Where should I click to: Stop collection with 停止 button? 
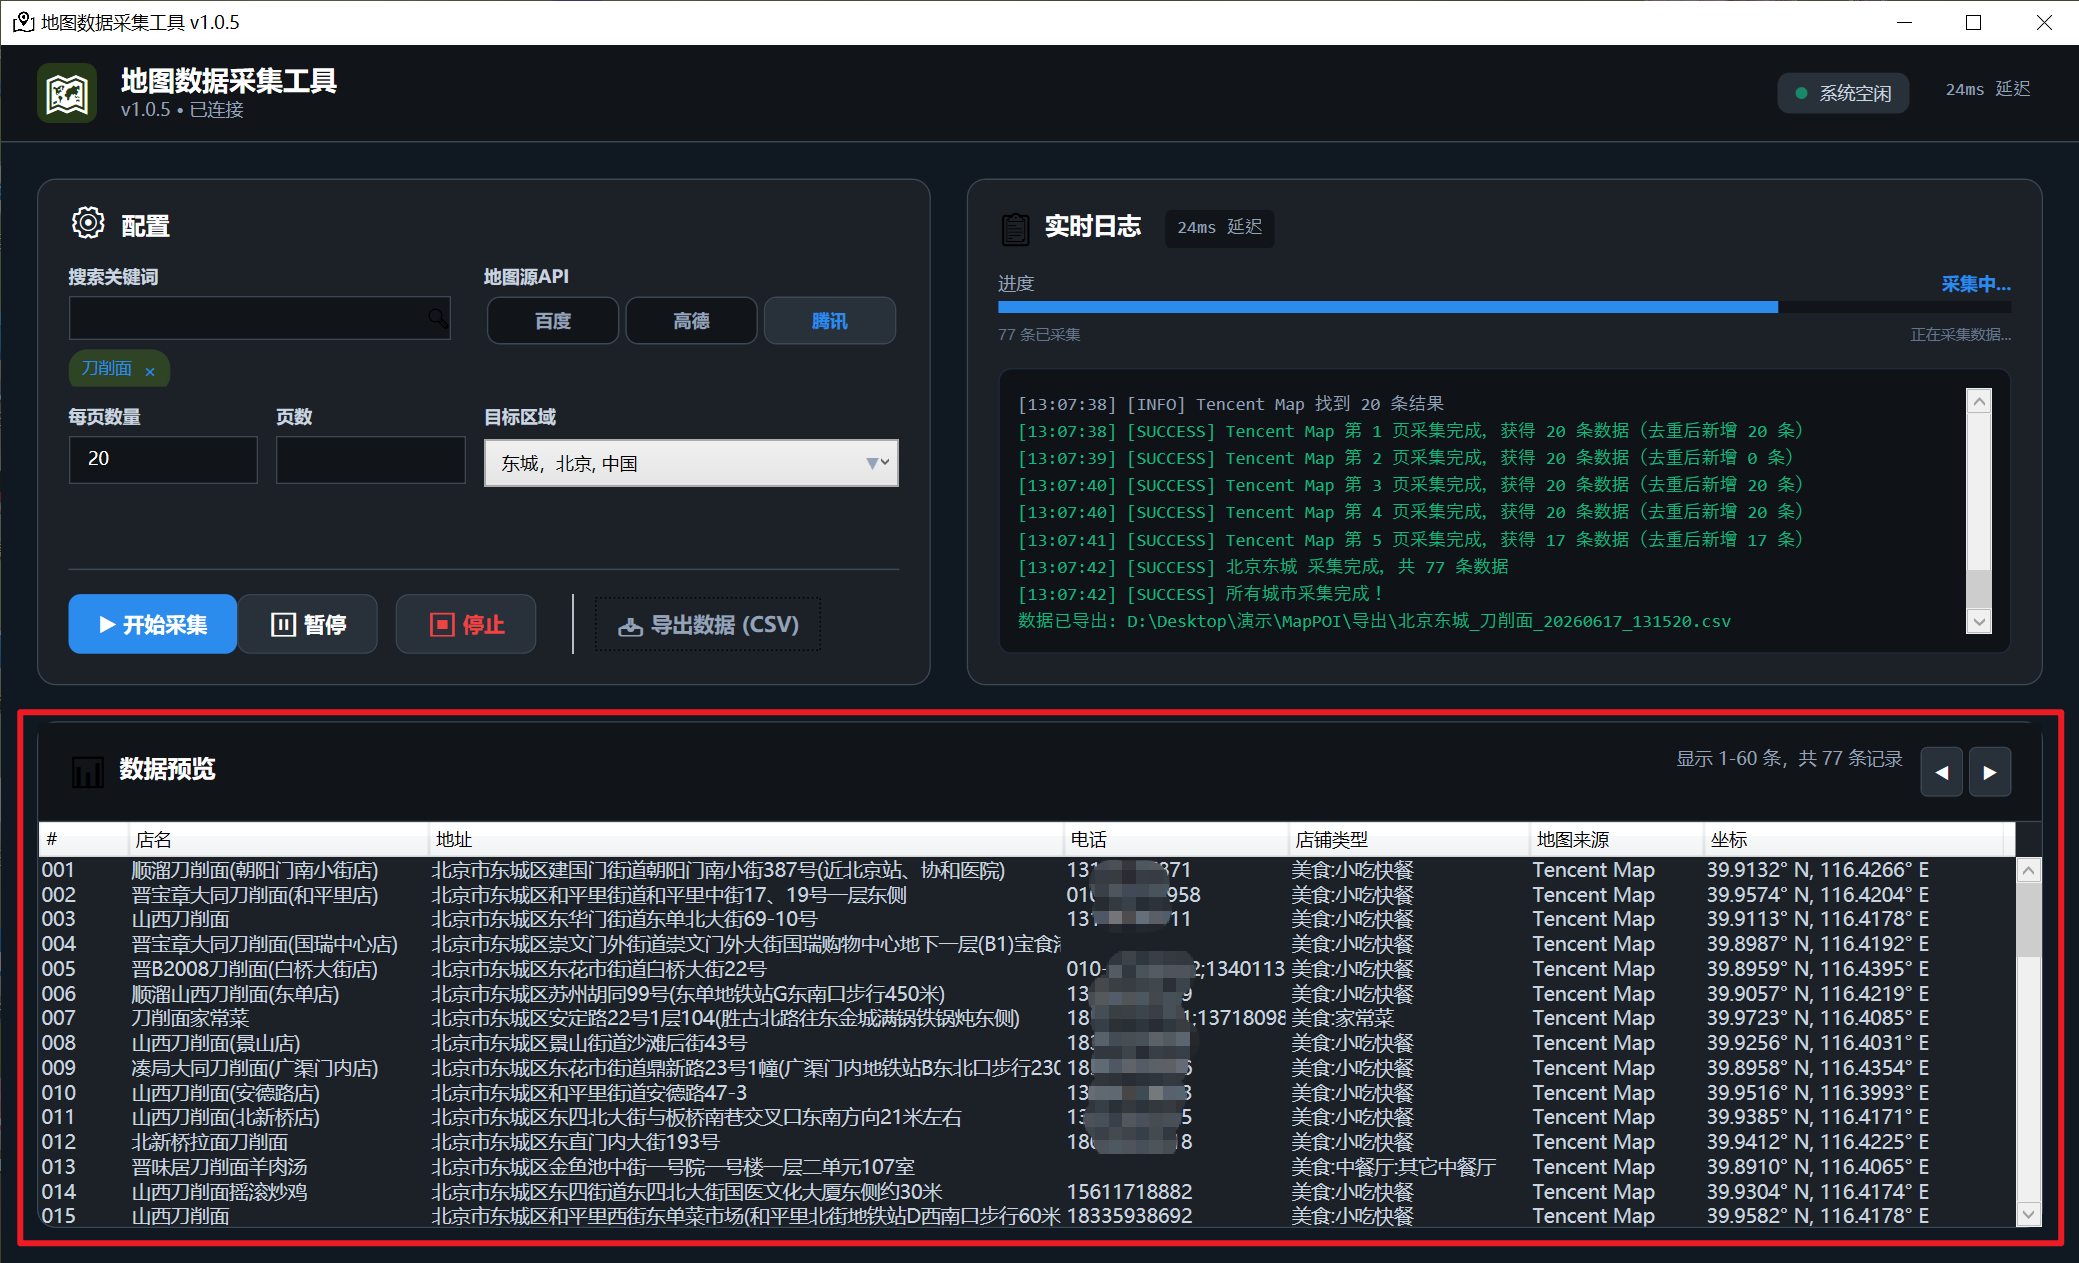(x=466, y=624)
